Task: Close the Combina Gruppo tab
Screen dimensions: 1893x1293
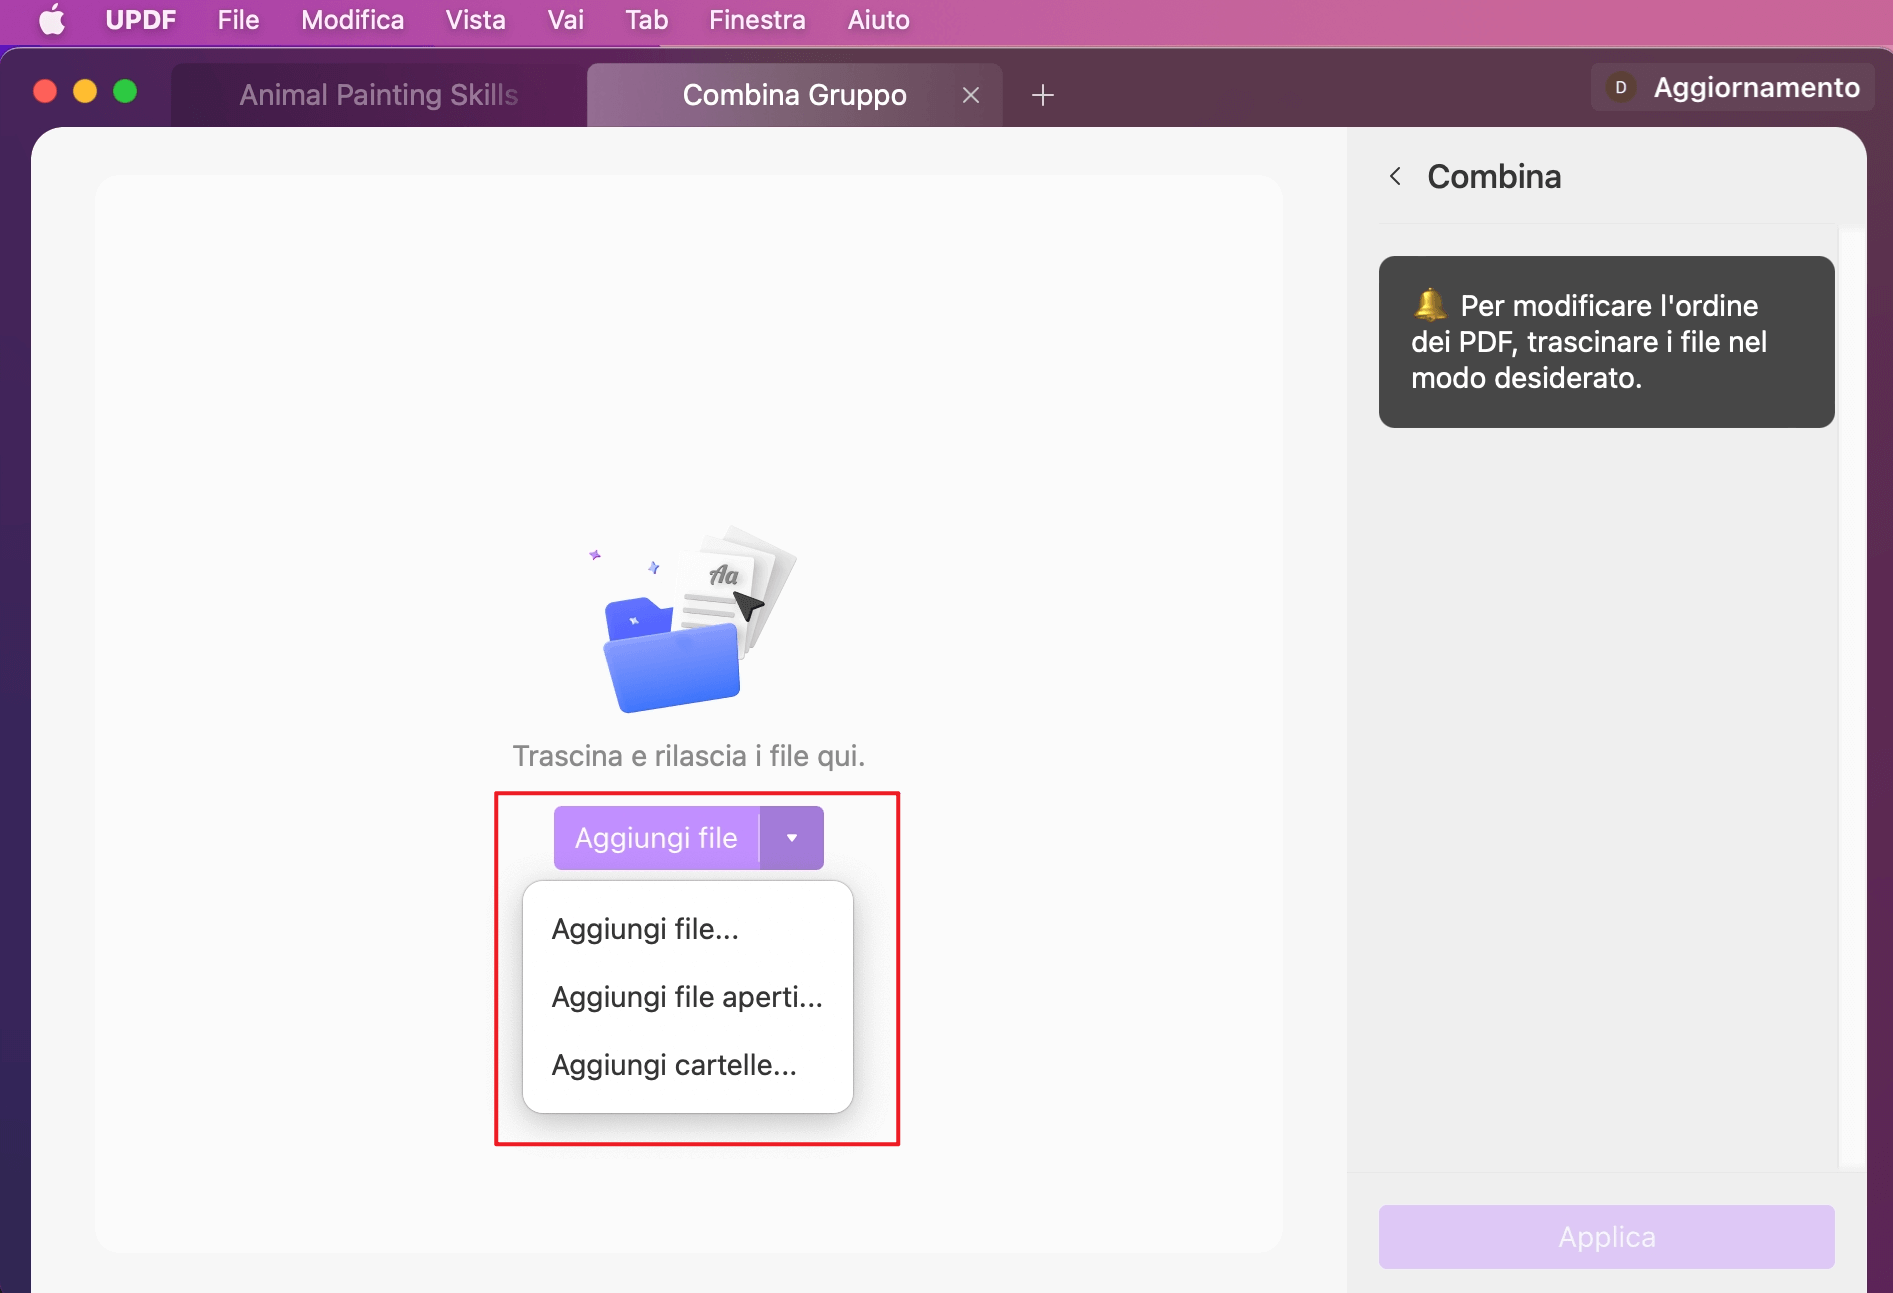Action: coord(971,95)
